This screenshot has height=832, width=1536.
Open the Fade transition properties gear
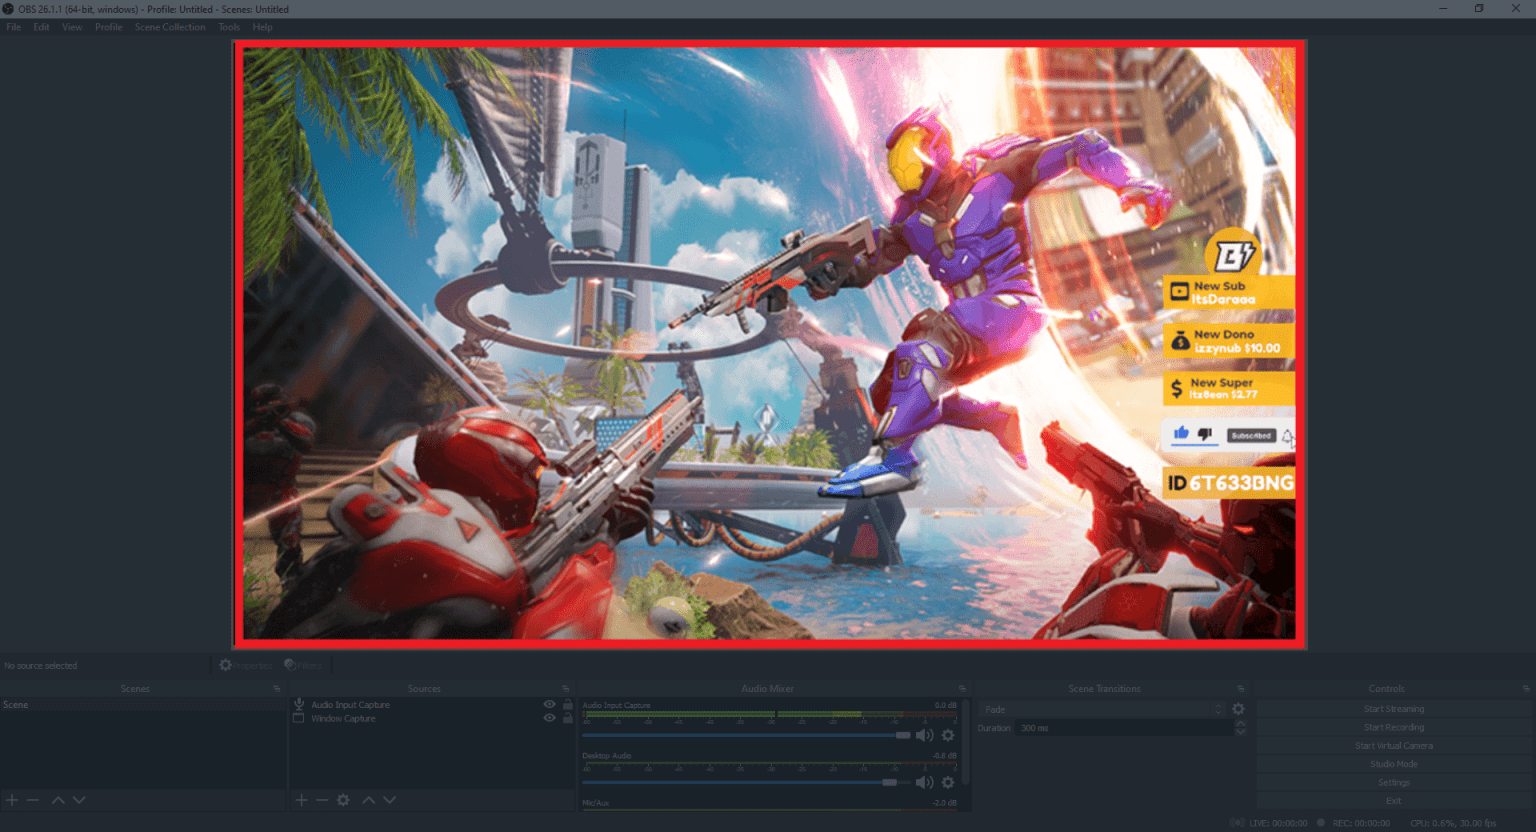tap(1238, 707)
